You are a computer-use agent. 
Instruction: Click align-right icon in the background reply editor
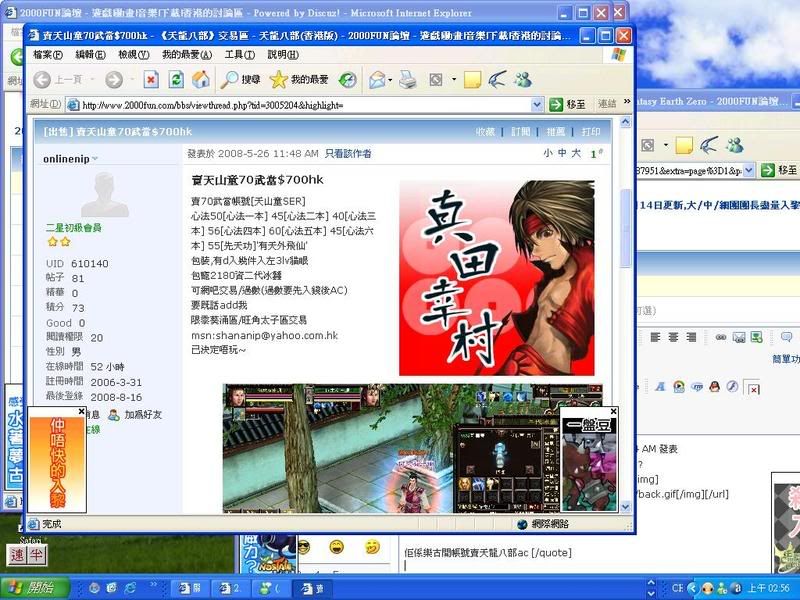[x=691, y=337]
